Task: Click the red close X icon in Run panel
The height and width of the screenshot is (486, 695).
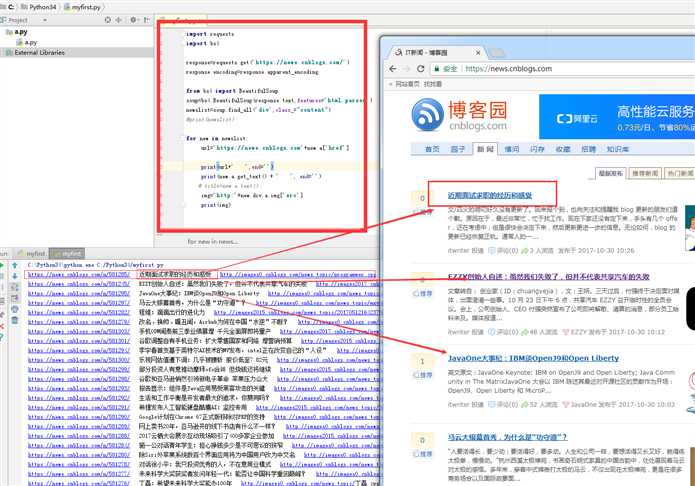Action: (2, 326)
